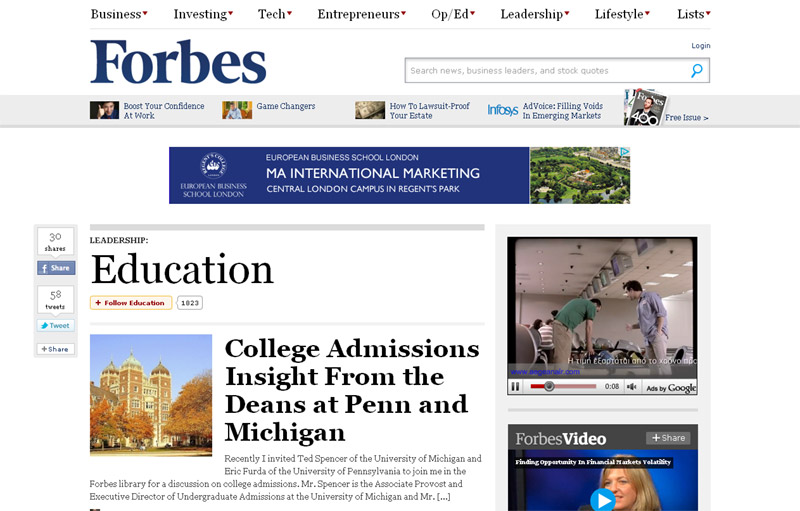
Task: Toggle Follow Education button
Action: pyautogui.click(x=131, y=303)
